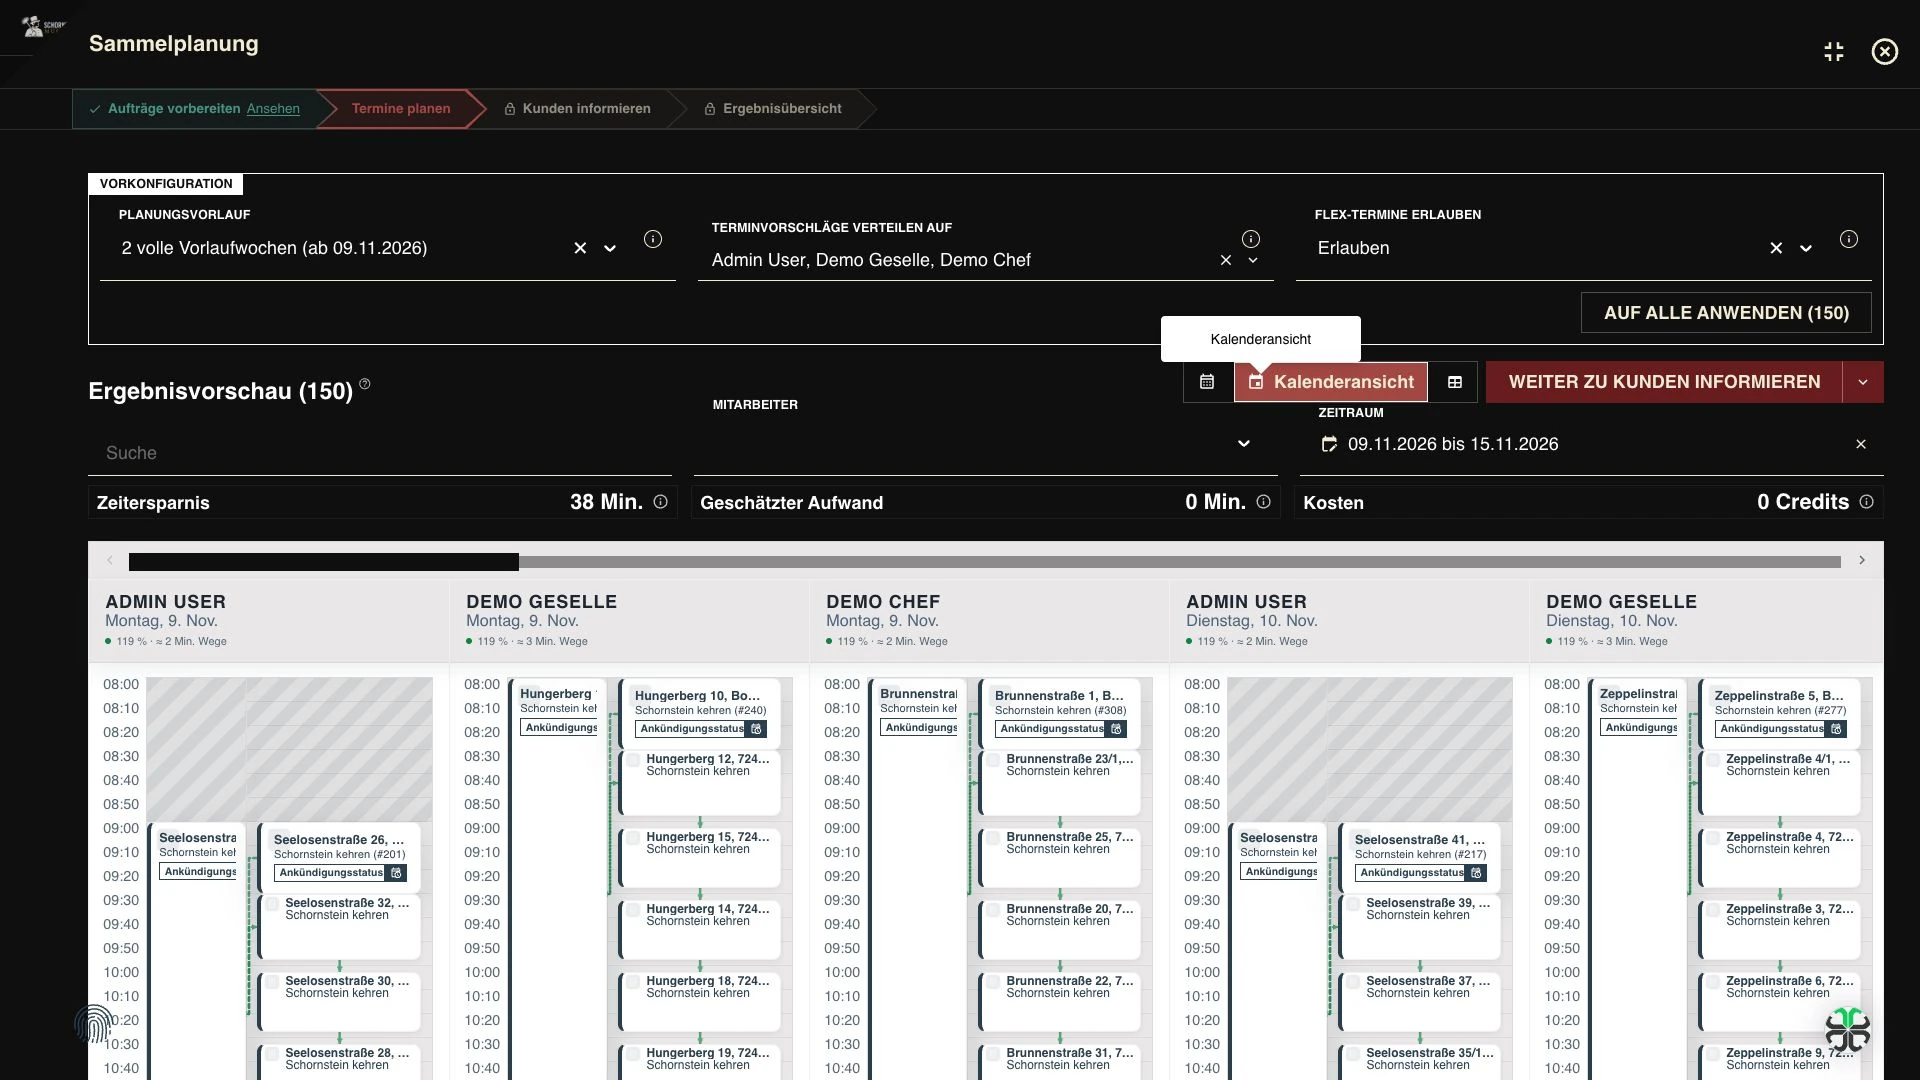1920x1080 pixels.
Task: Click help icon next to Ergebnisvorschau (150)
Action: (365, 383)
